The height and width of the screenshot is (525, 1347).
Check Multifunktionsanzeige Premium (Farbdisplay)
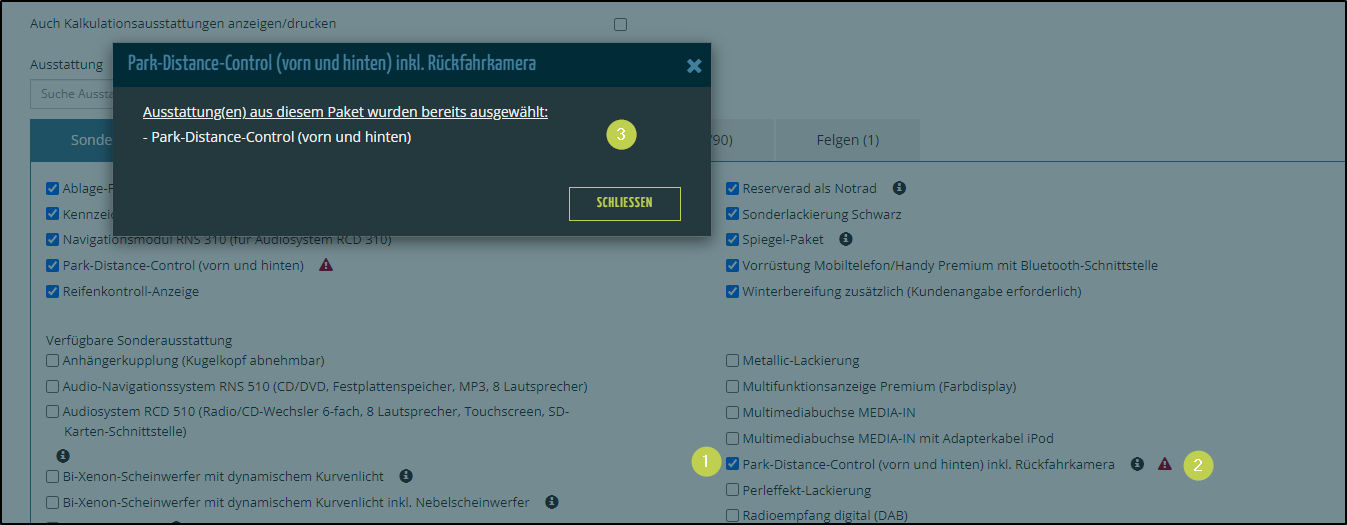[x=733, y=386]
